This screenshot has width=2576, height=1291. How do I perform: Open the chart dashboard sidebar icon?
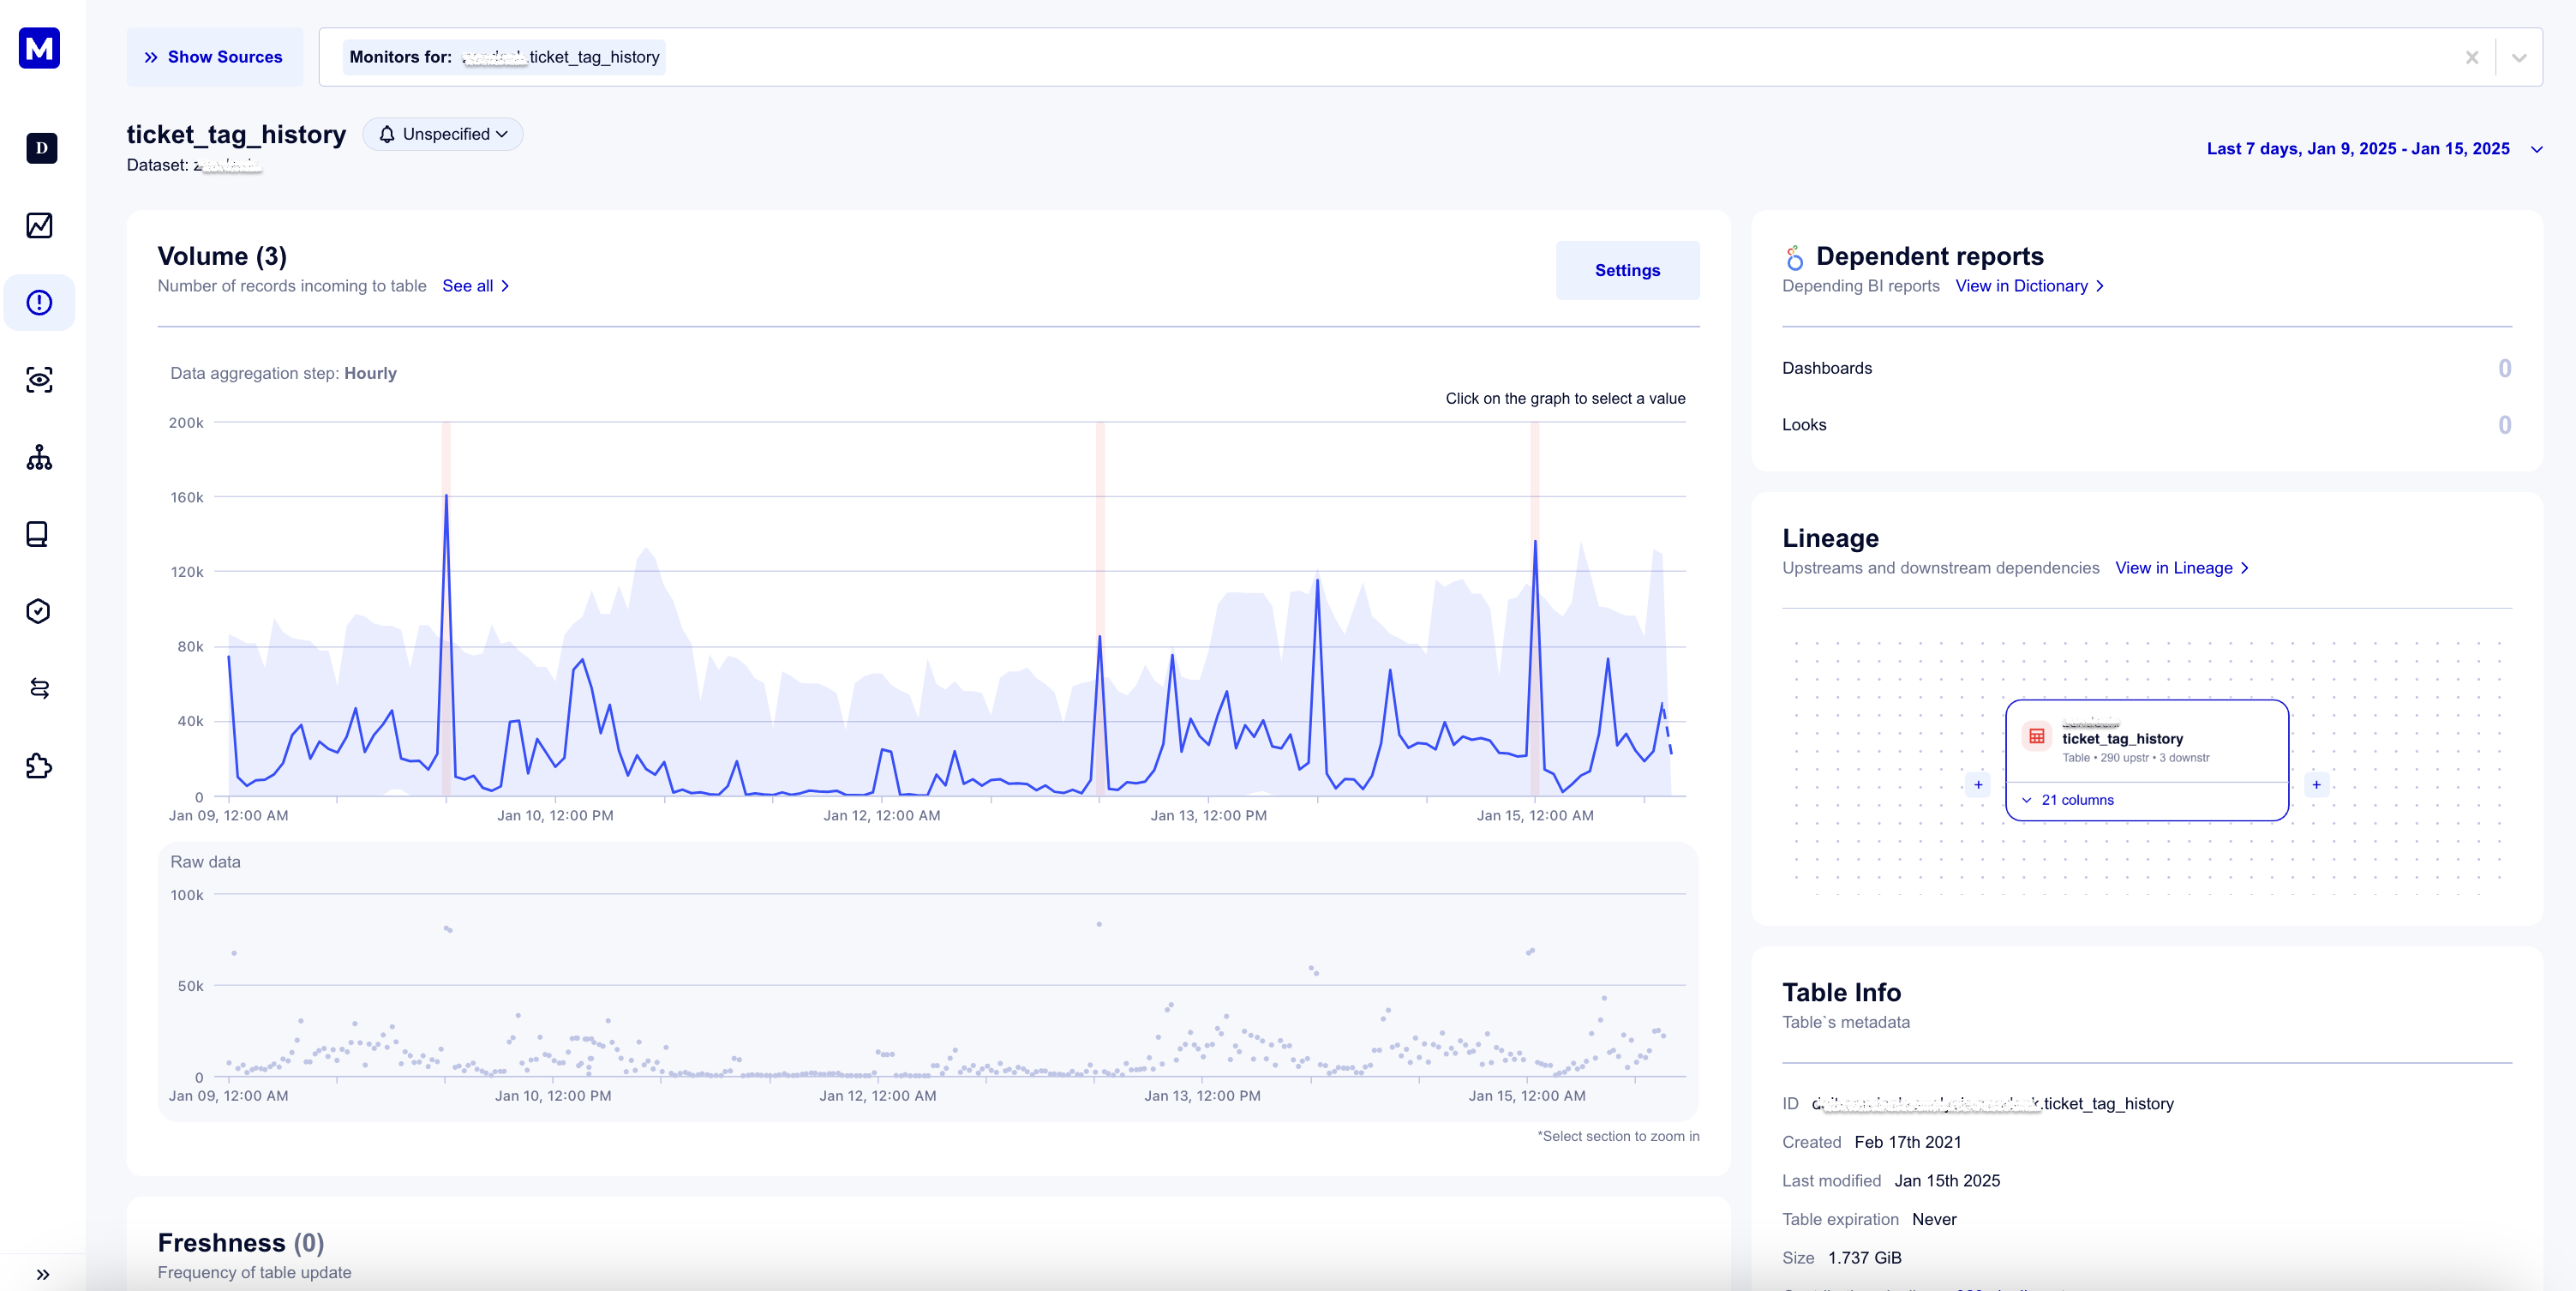click(x=39, y=225)
